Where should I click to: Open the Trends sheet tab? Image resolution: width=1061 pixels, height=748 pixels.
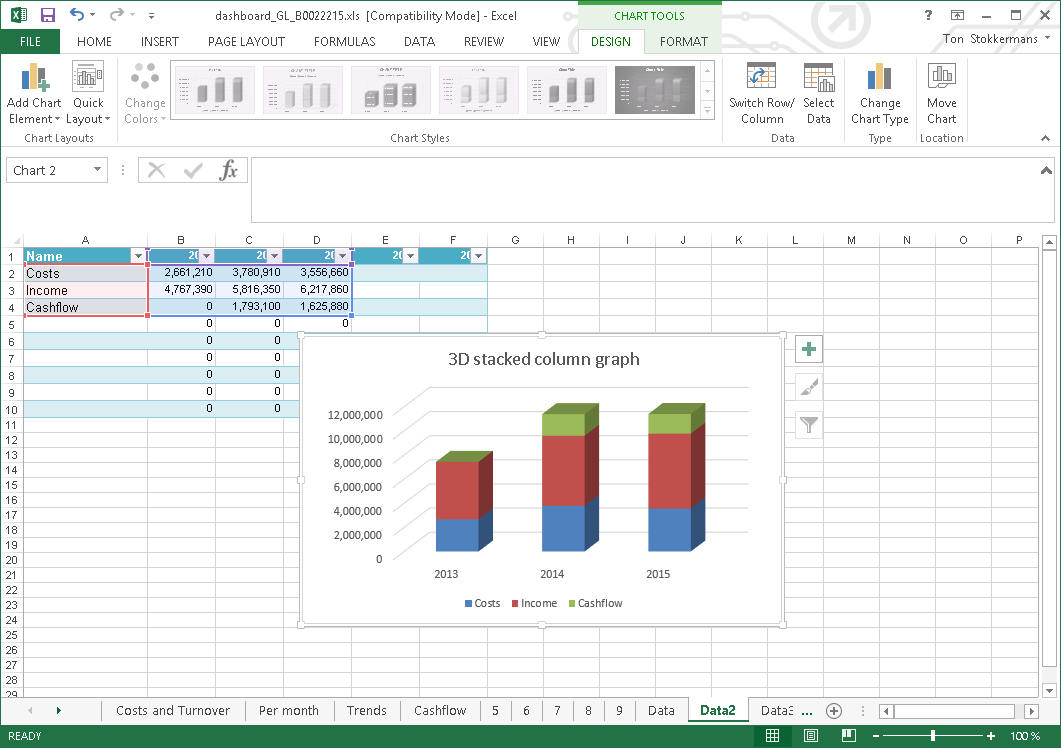[367, 710]
